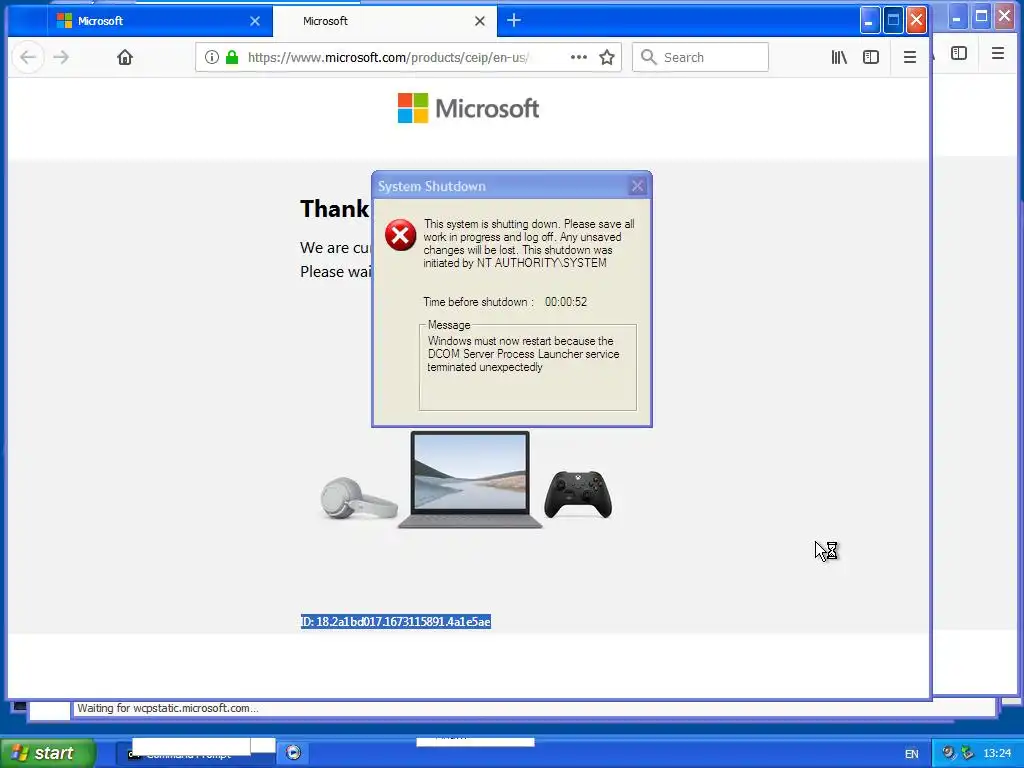Click the first system tray icon
1024x768 pixels.
pos(949,753)
